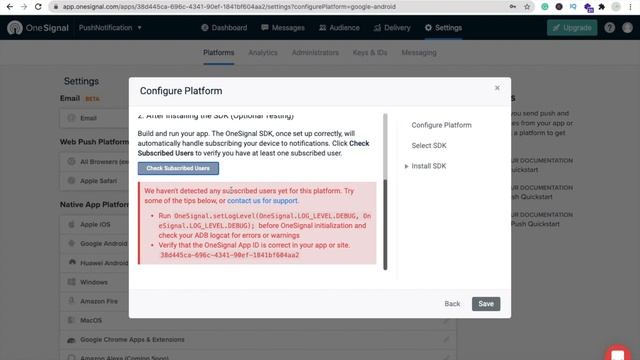Select the Configure Platform step
The image size is (640, 360).
tap(441, 125)
